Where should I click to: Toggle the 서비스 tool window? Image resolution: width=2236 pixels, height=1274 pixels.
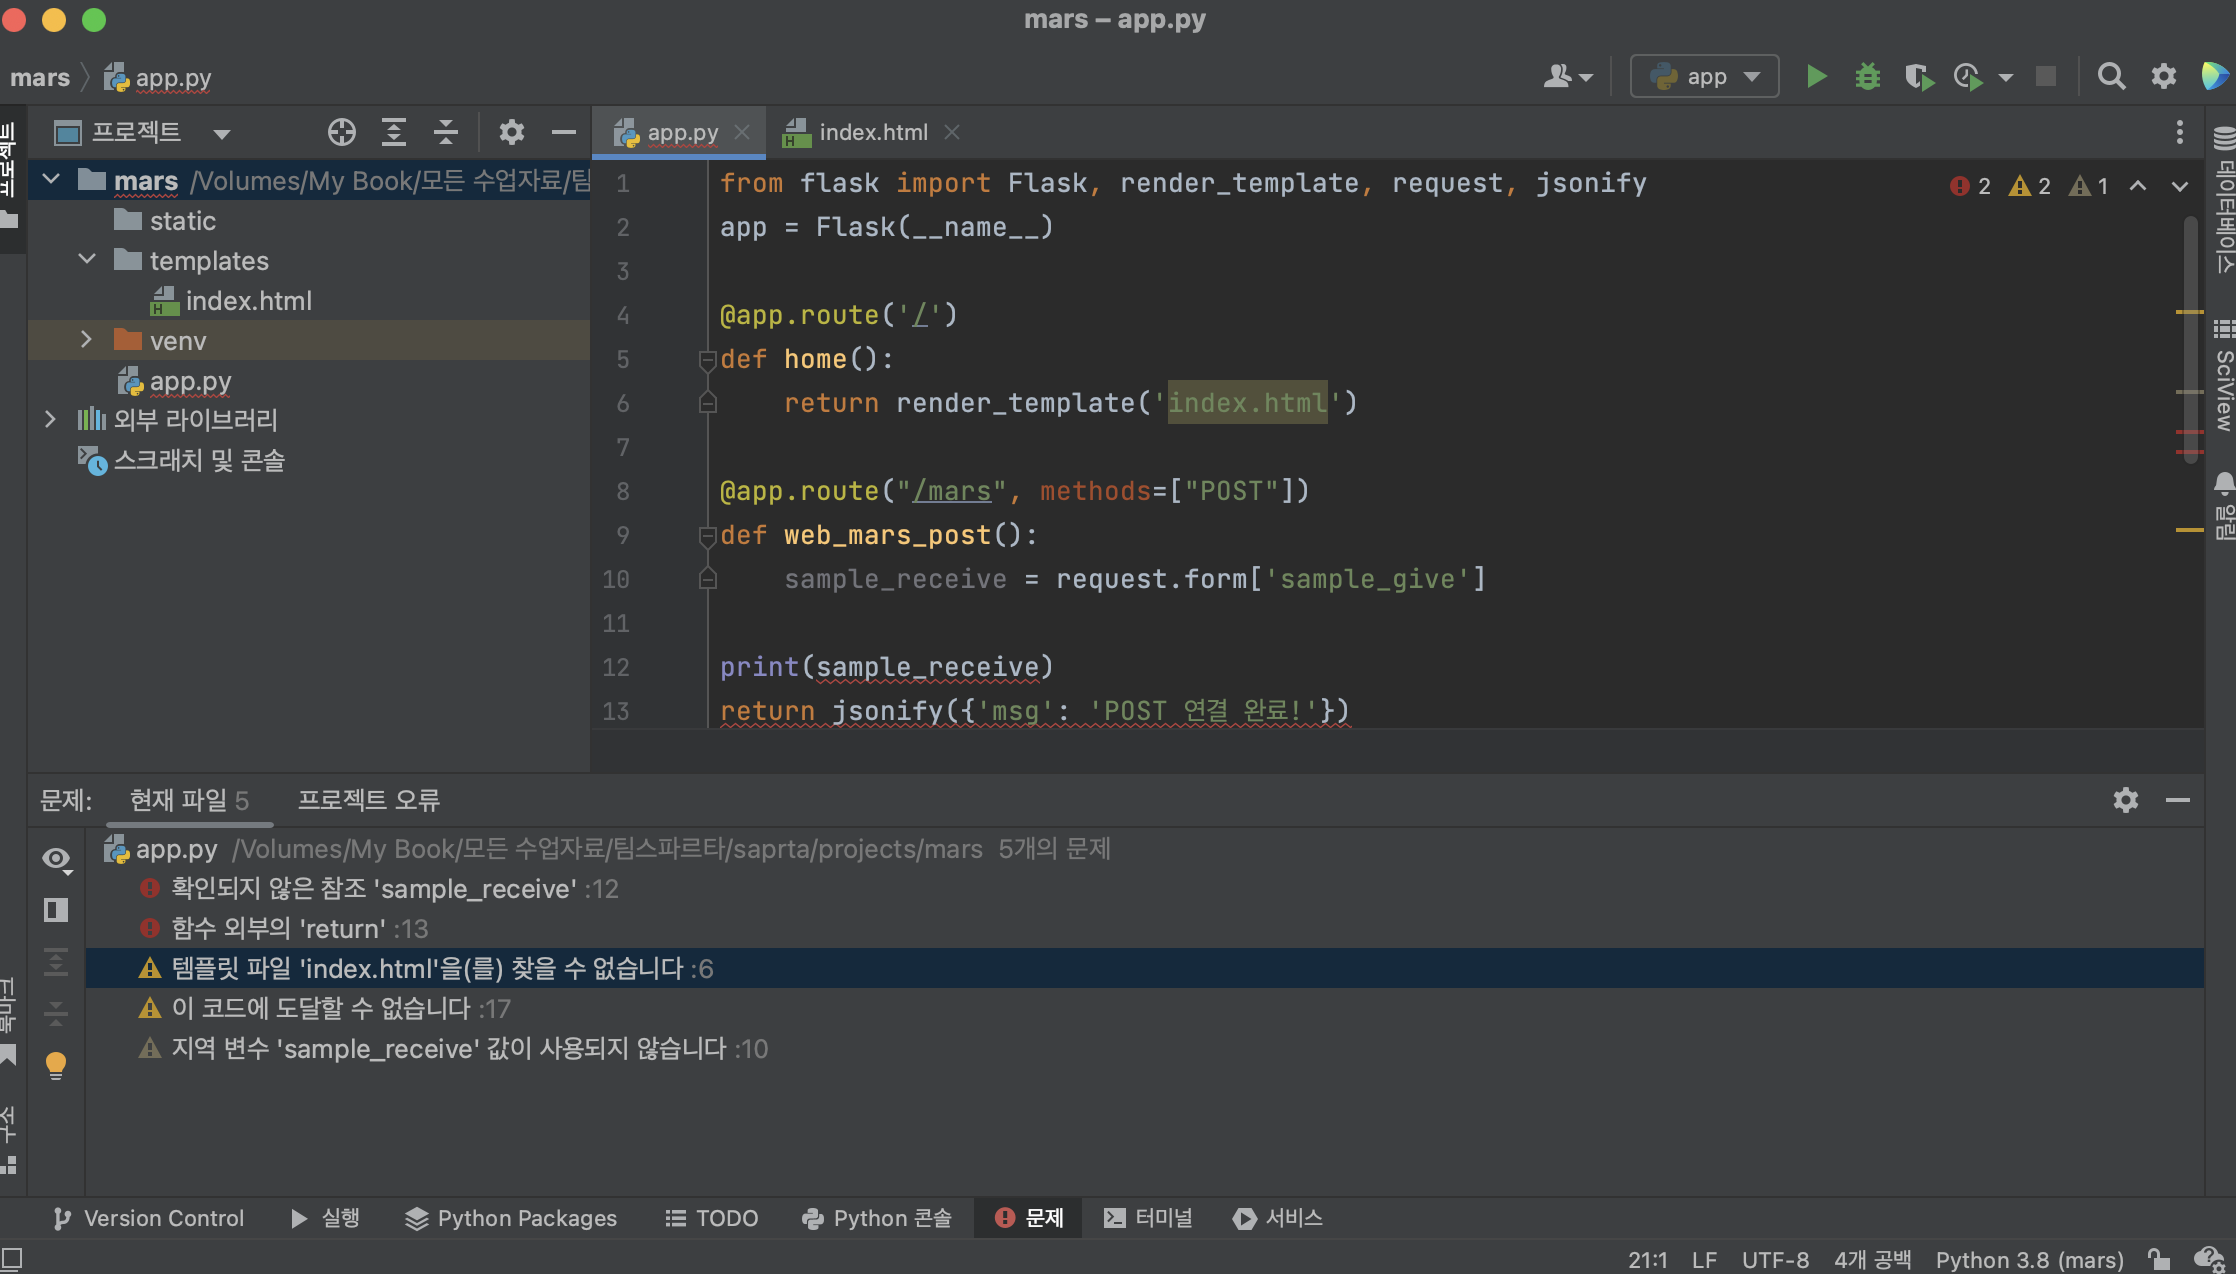1278,1218
